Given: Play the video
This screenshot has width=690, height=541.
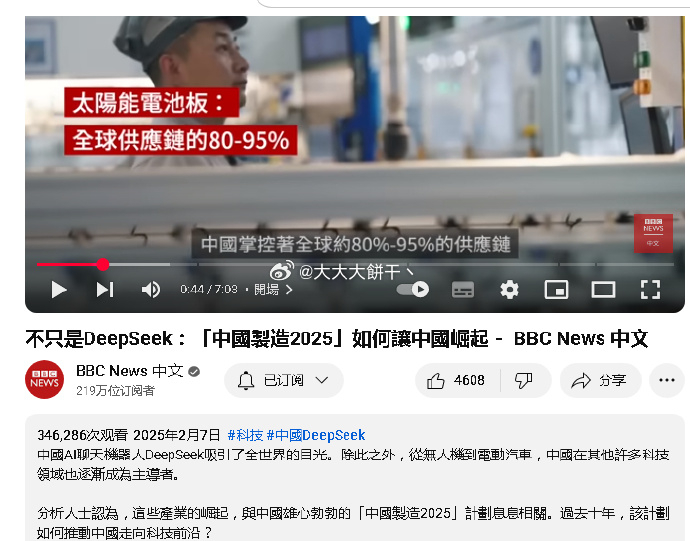Looking at the screenshot, I should (59, 290).
